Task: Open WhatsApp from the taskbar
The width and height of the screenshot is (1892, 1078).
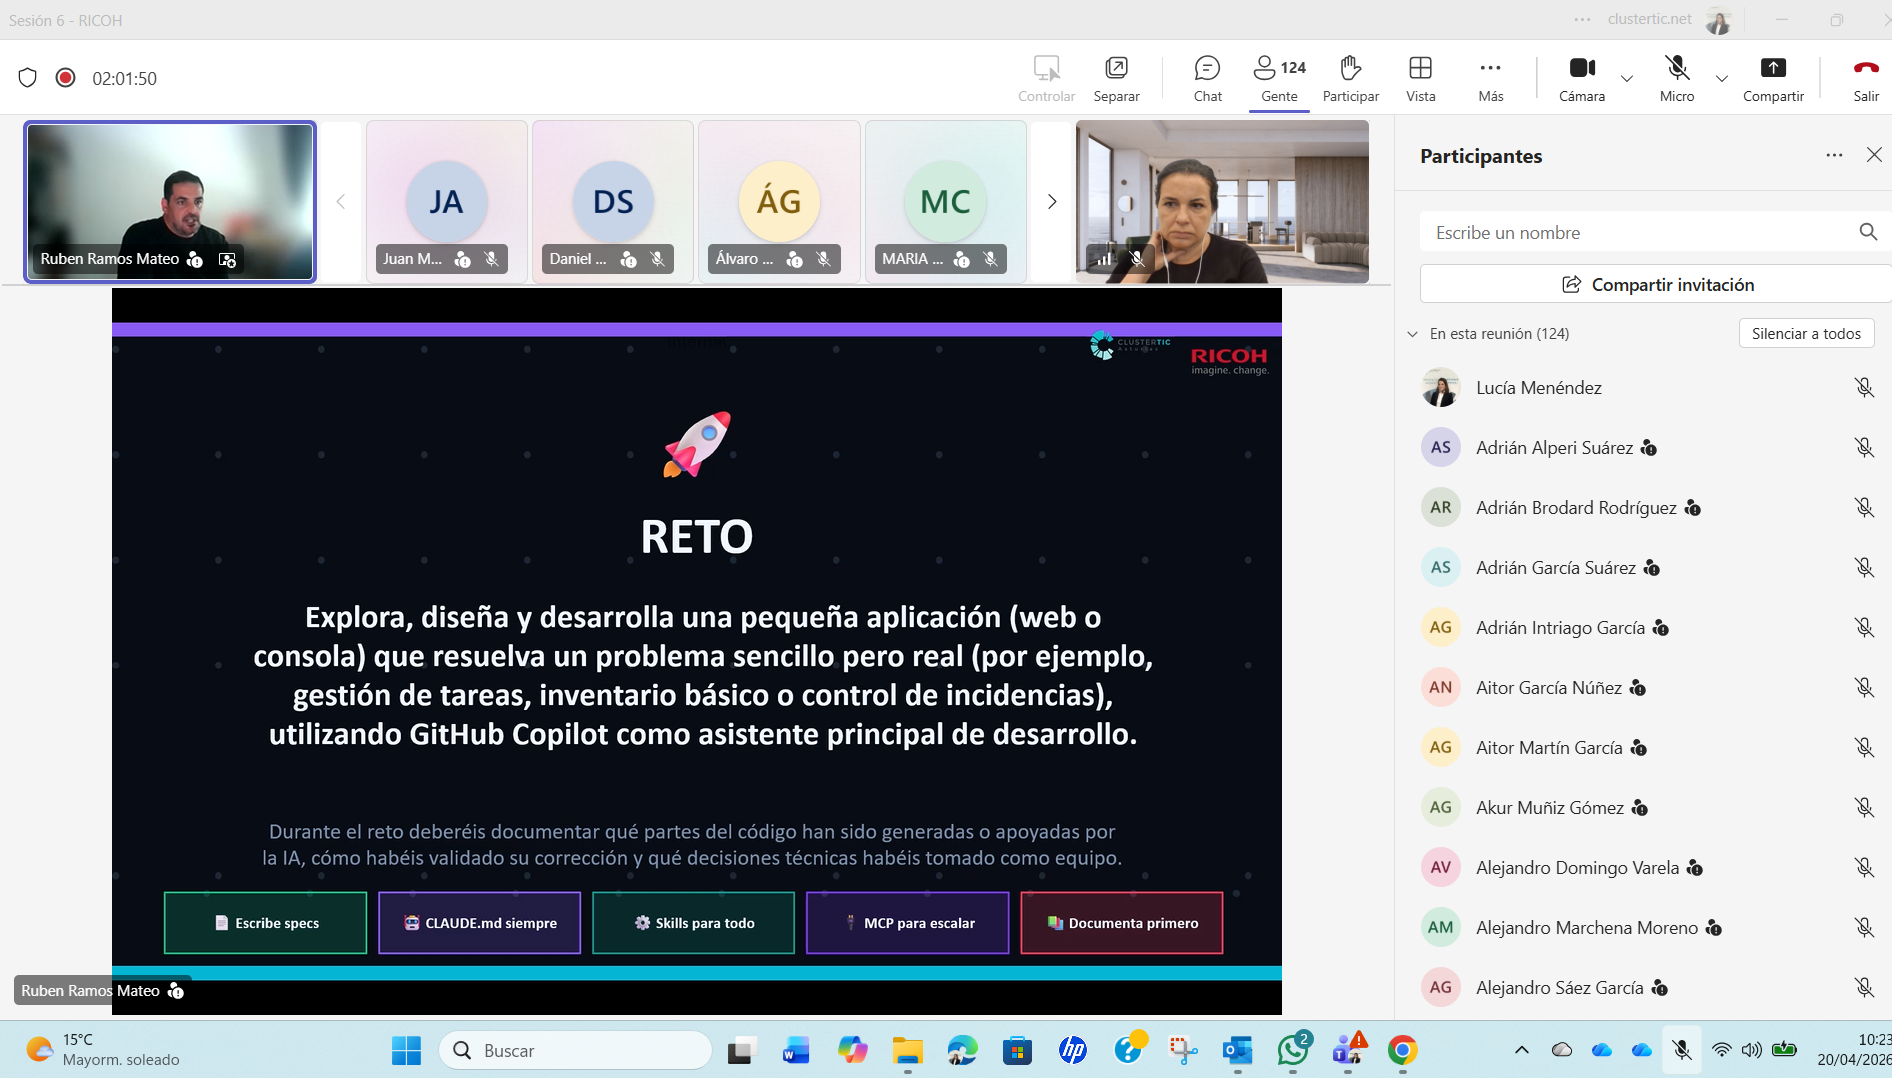Action: coord(1293,1050)
